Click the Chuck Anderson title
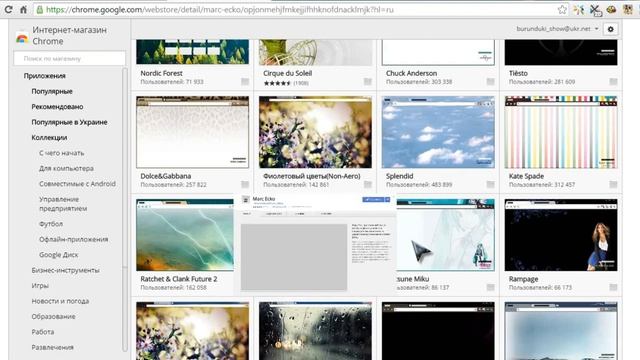The image size is (640, 360). (x=411, y=73)
